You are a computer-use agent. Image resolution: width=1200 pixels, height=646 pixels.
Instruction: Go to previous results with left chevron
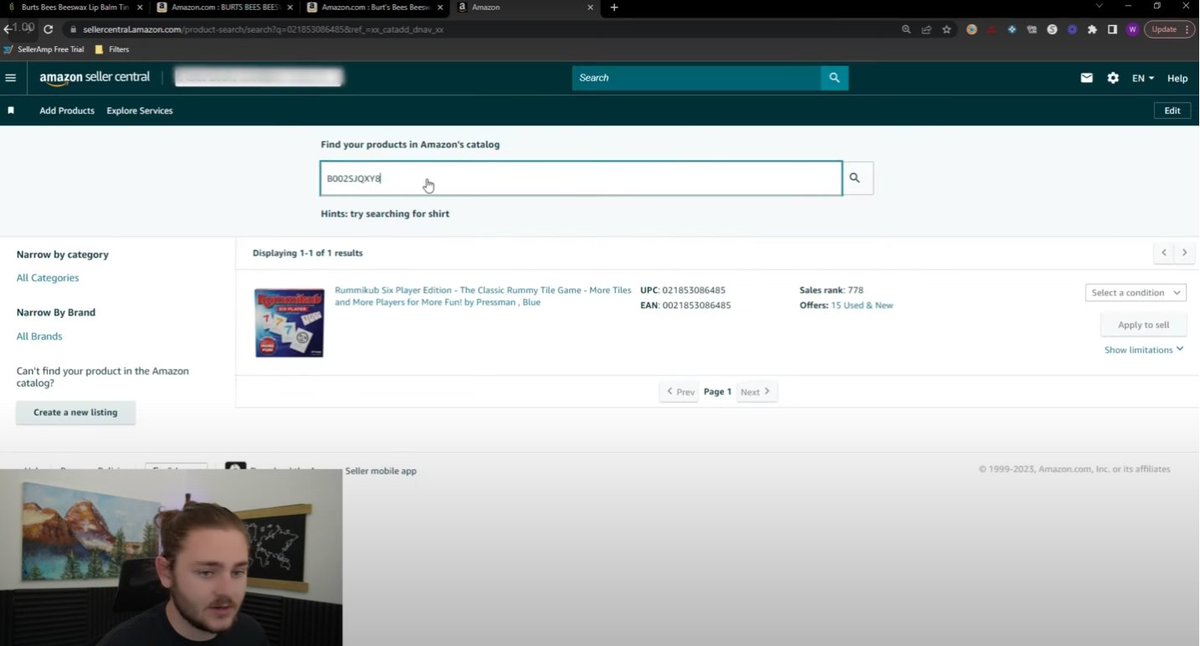(x=1164, y=253)
